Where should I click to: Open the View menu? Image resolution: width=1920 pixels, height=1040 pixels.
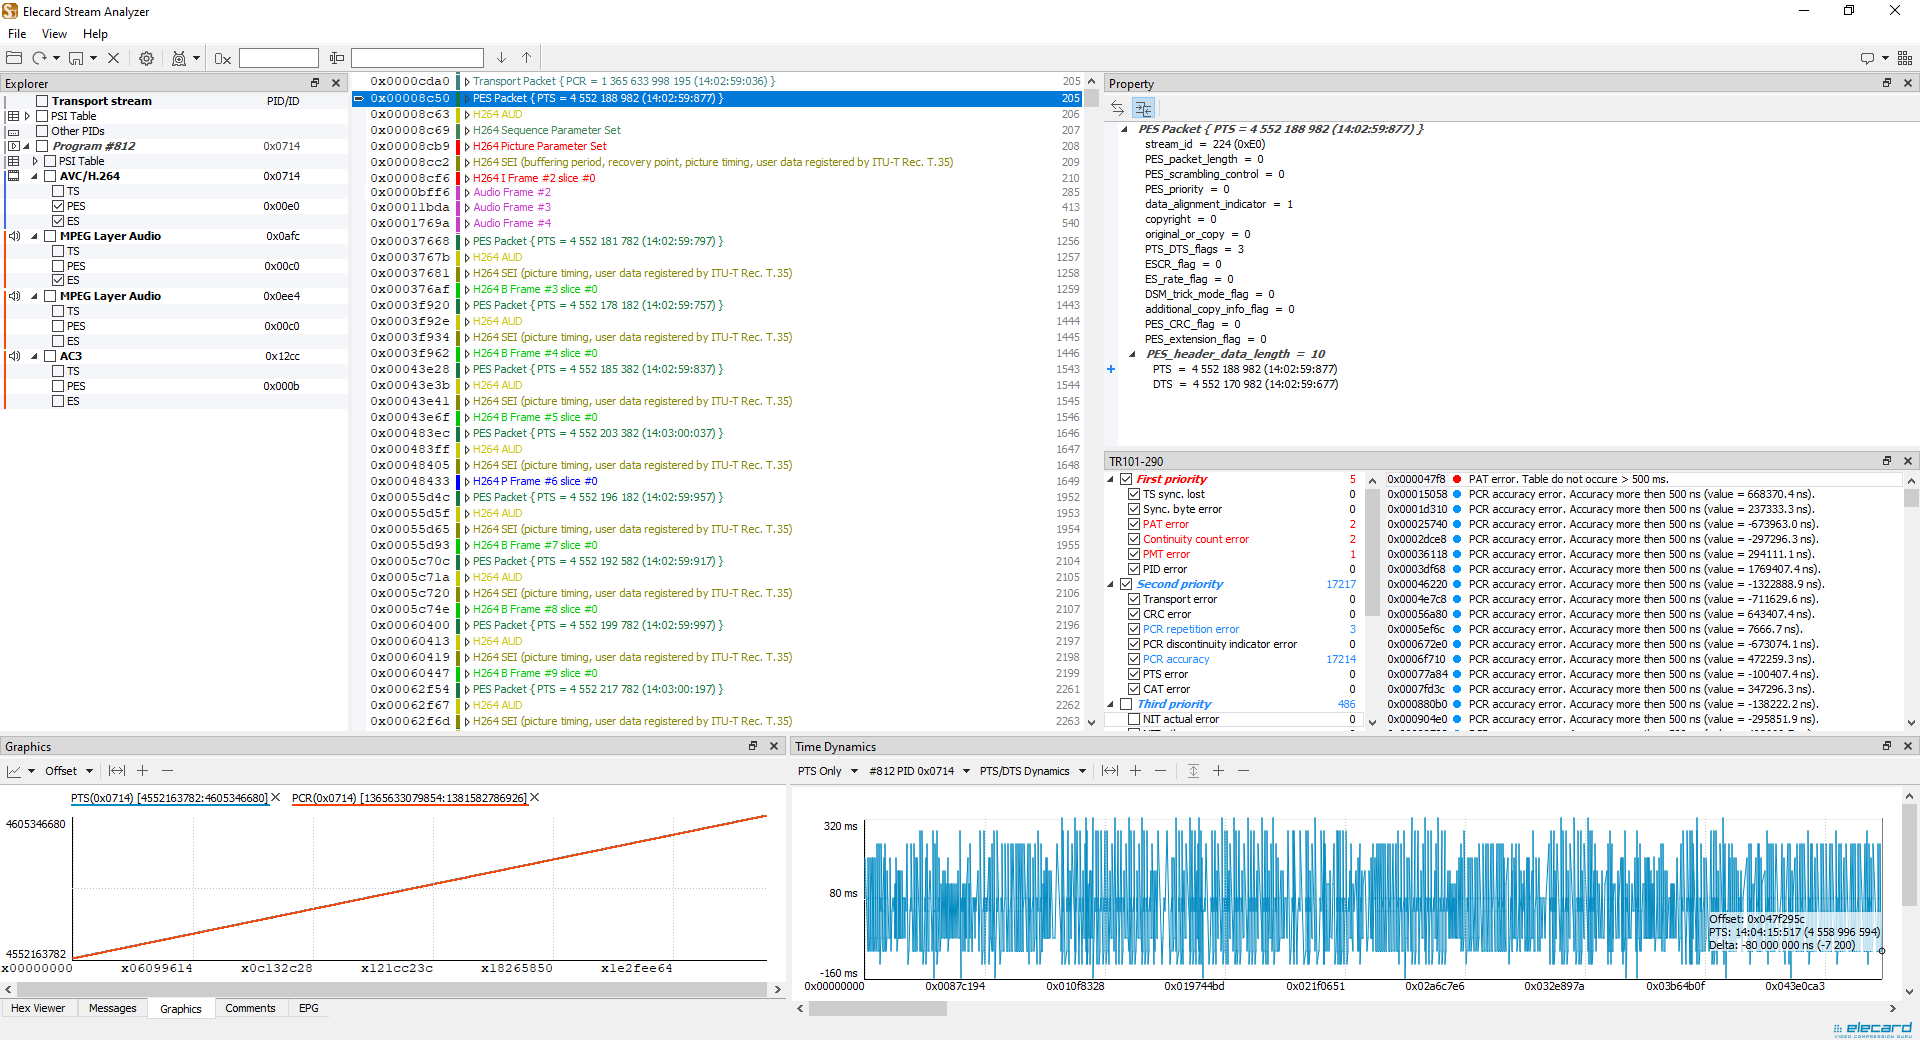pos(54,33)
